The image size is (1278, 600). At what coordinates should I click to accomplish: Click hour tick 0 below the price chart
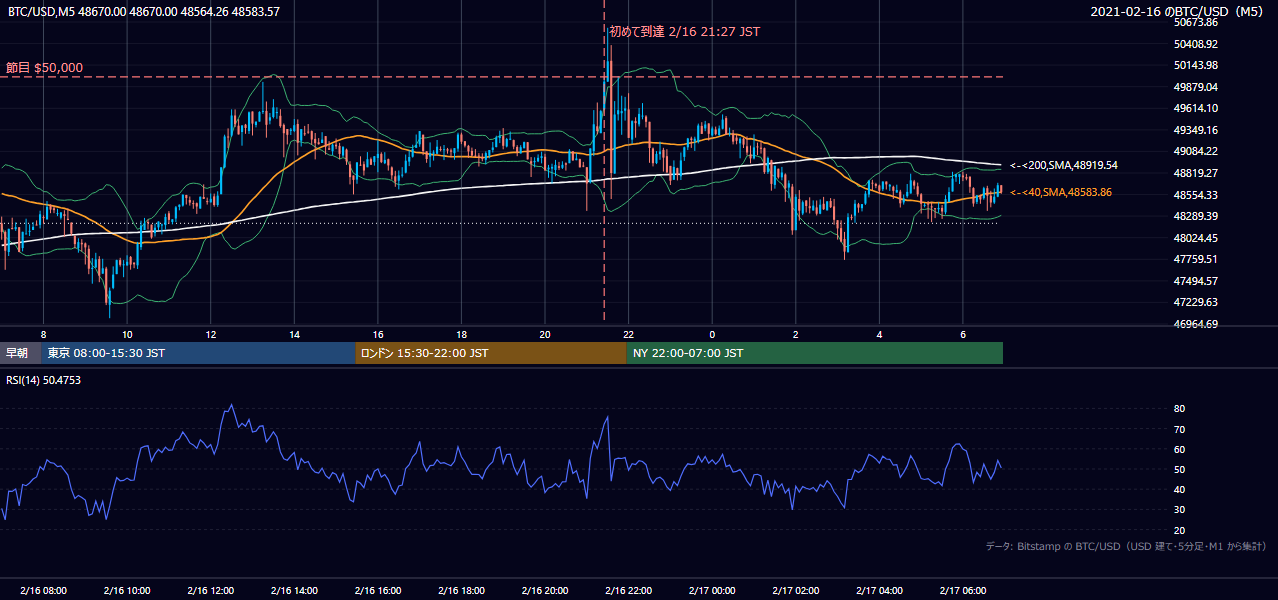712,334
